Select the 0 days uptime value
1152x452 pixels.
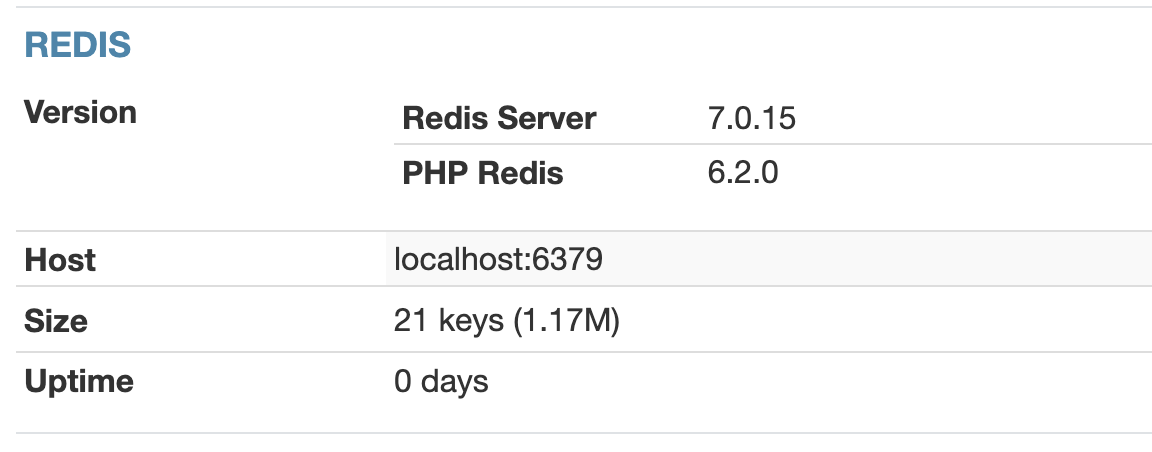click(442, 382)
